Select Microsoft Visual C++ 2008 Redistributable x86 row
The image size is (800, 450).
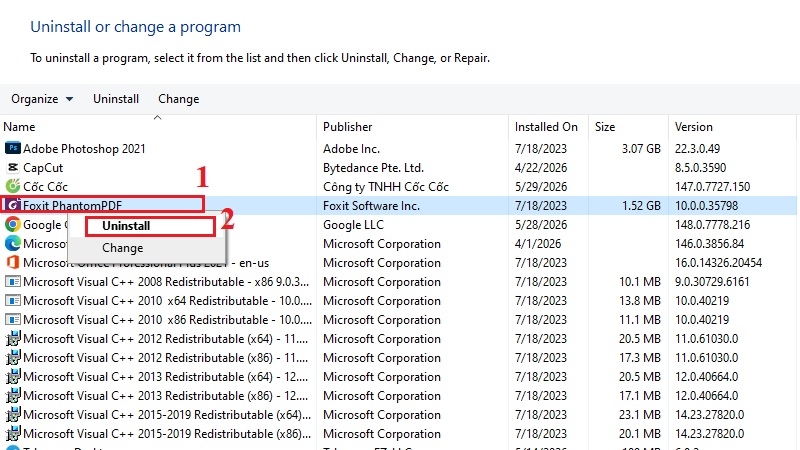pyautogui.click(x=398, y=282)
